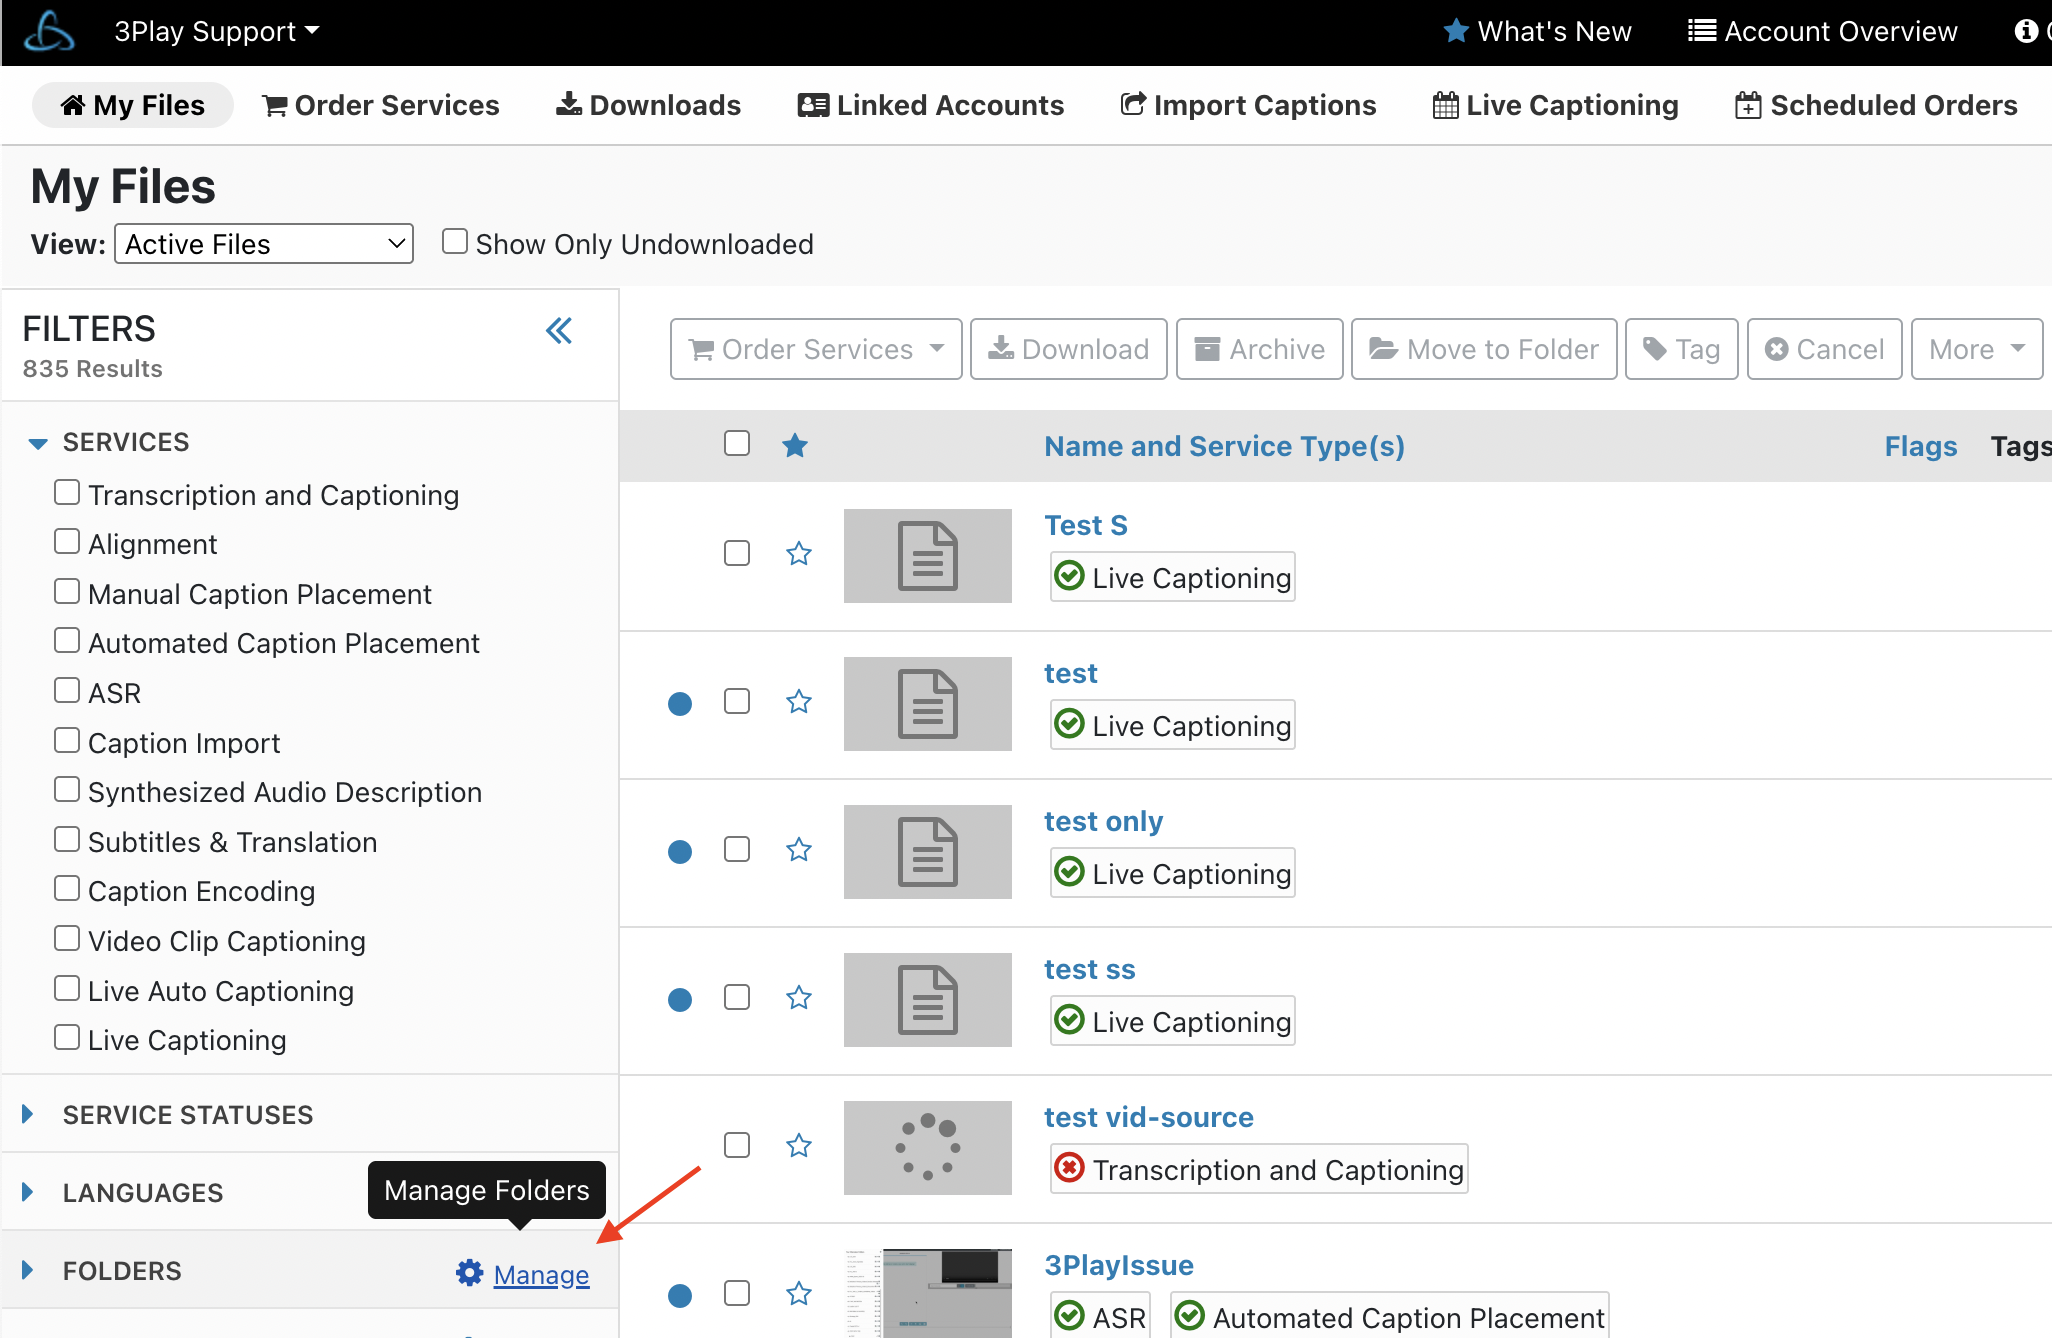Expand the SERVICE STATUSES section
Screen dimensions: 2052x1338
(28, 1114)
